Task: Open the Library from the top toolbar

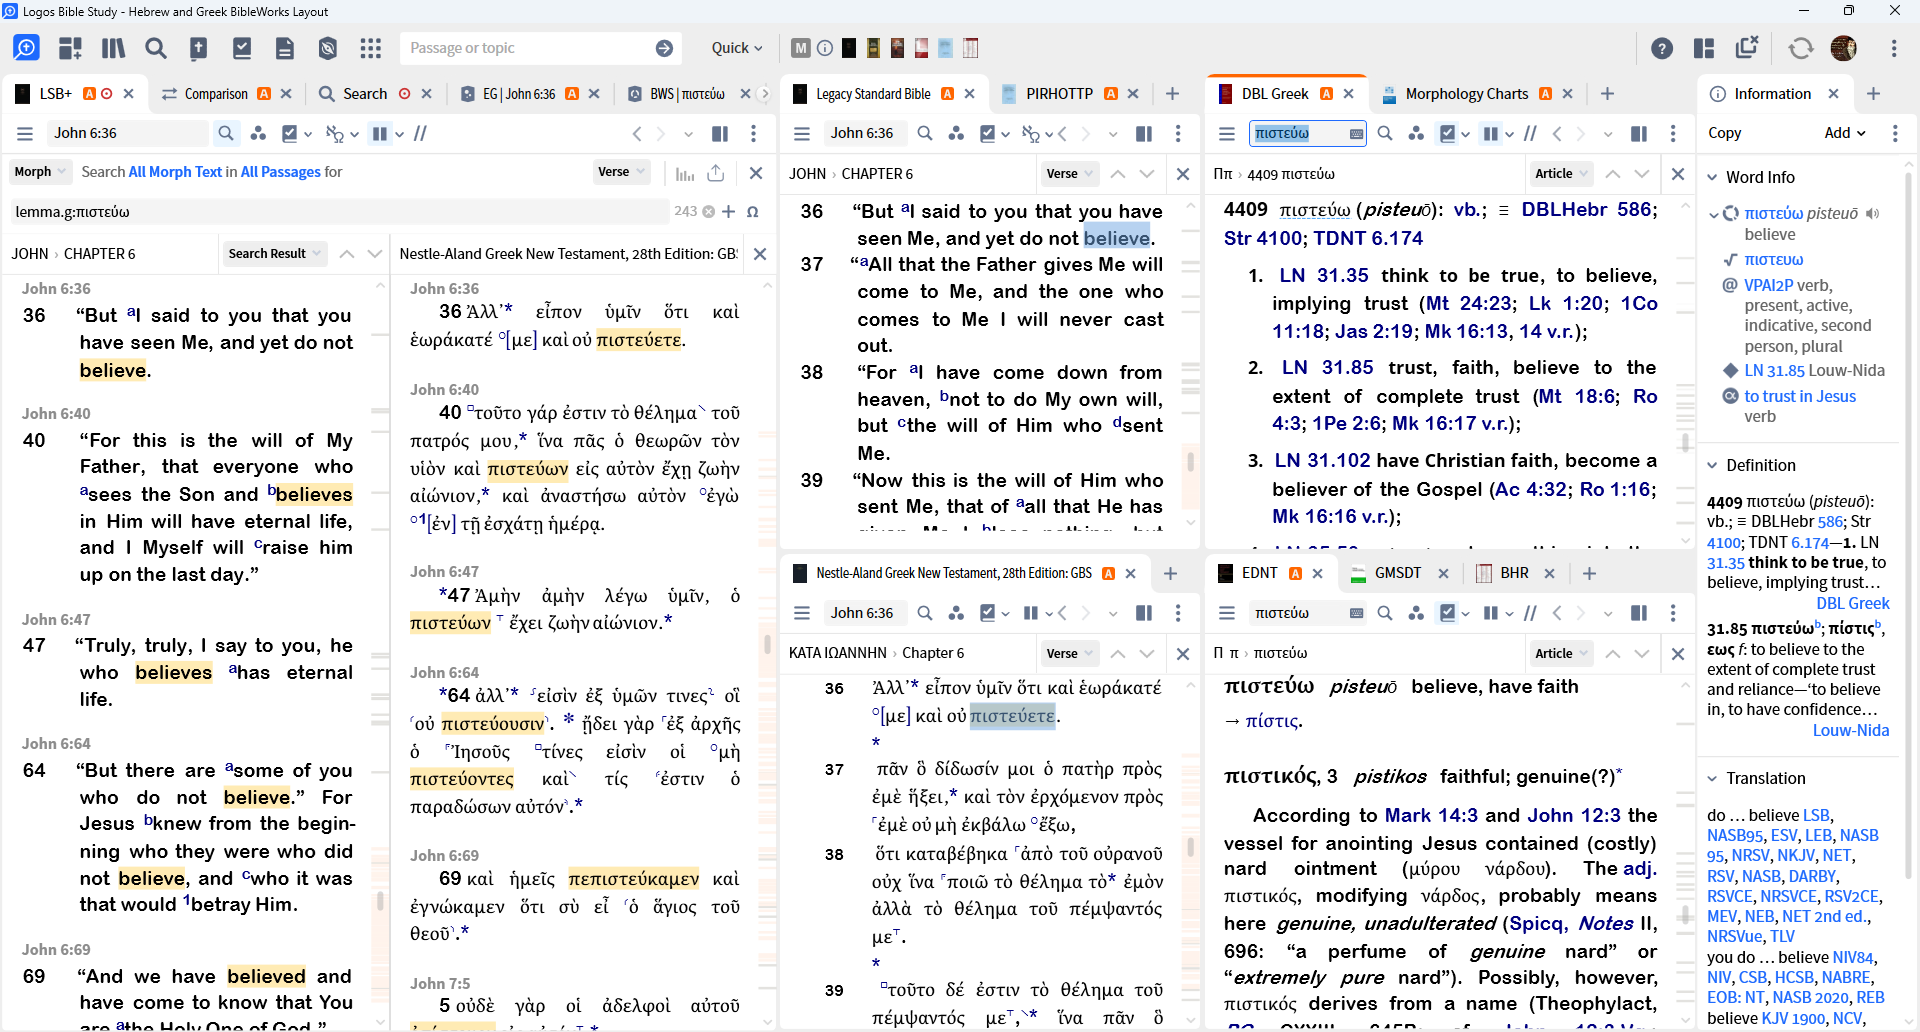Action: pyautogui.click(x=113, y=48)
